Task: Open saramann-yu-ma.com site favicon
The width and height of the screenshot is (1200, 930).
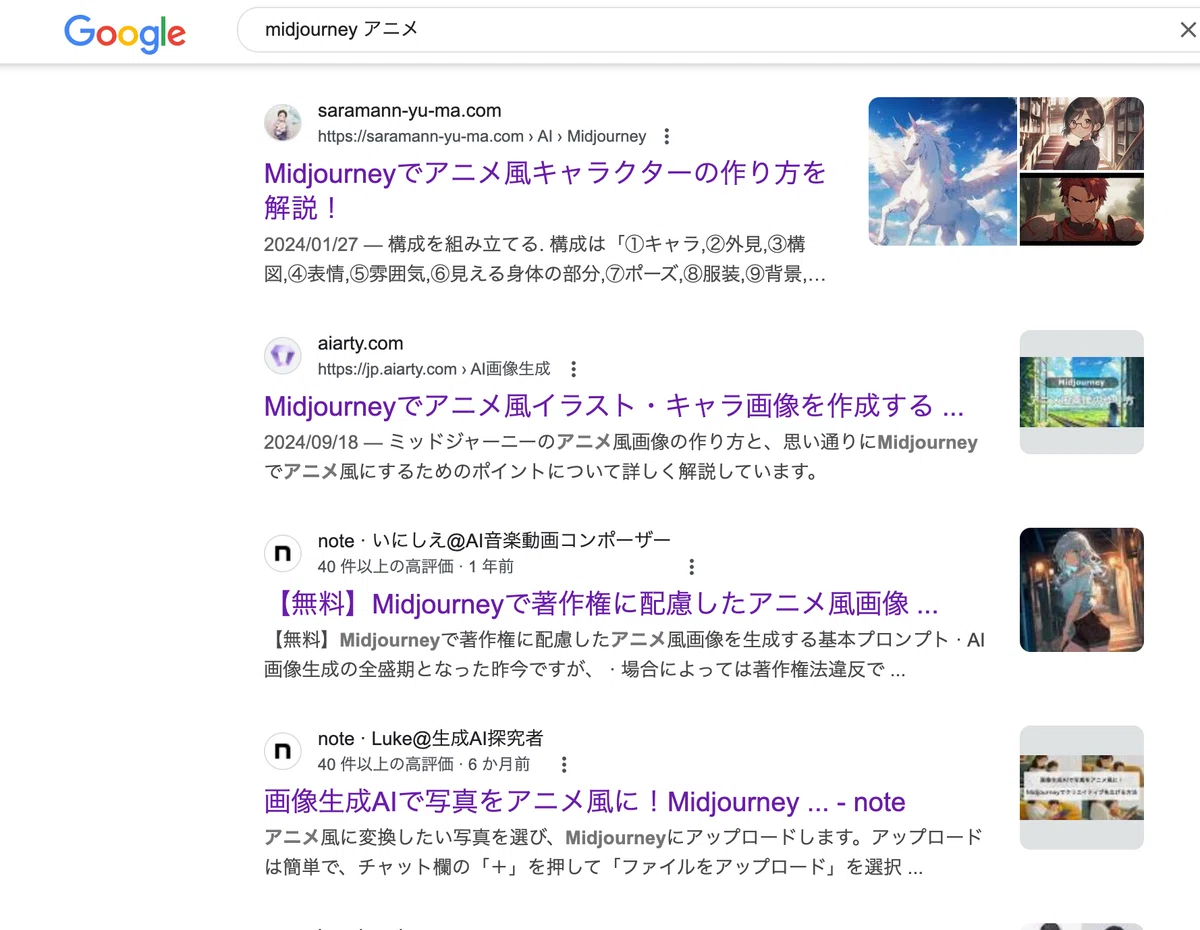Action: (283, 123)
